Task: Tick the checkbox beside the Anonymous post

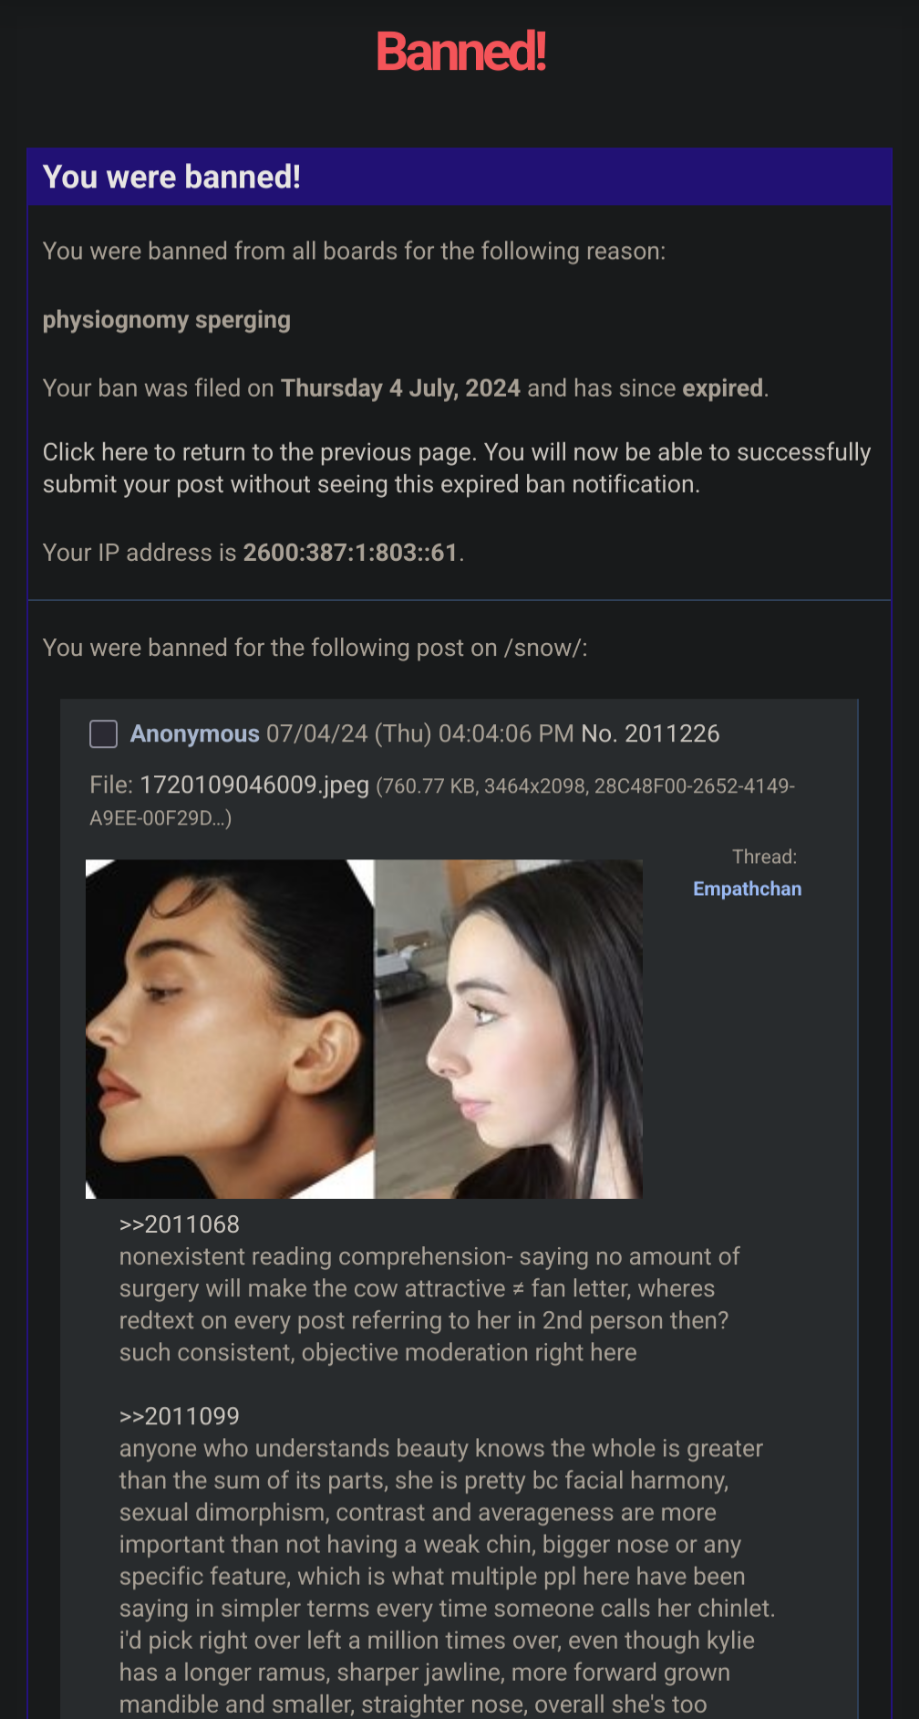Action: (x=104, y=734)
